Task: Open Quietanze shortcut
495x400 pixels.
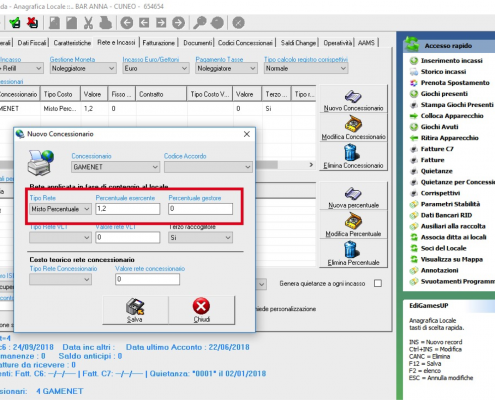Action: pos(436,171)
